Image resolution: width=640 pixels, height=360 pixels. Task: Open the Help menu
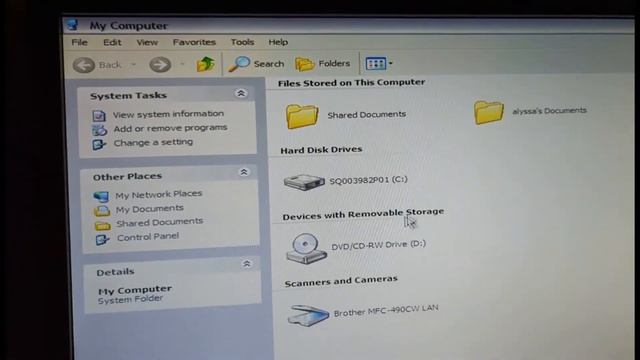[278, 42]
